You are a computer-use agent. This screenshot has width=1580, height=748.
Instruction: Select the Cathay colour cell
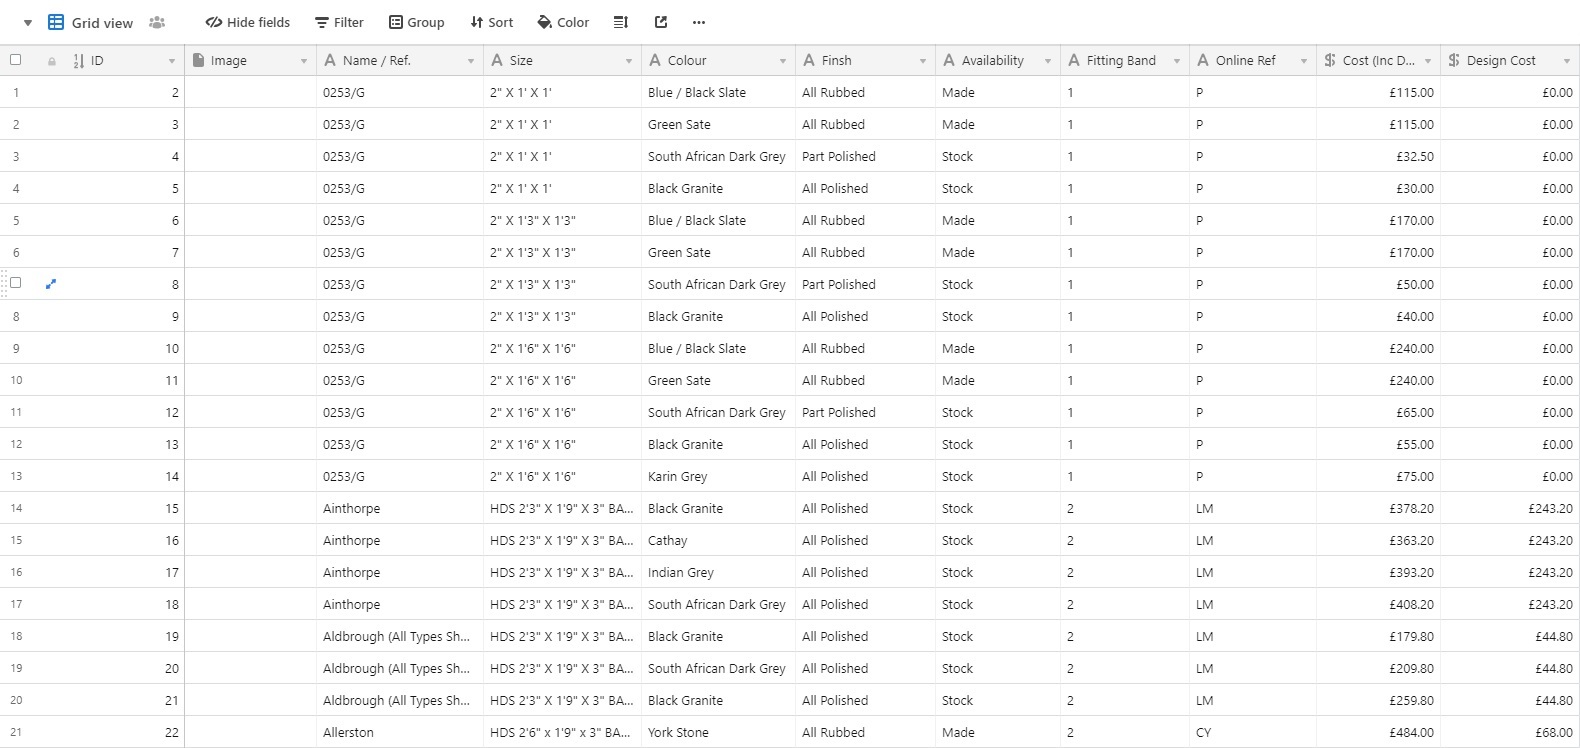pos(718,540)
